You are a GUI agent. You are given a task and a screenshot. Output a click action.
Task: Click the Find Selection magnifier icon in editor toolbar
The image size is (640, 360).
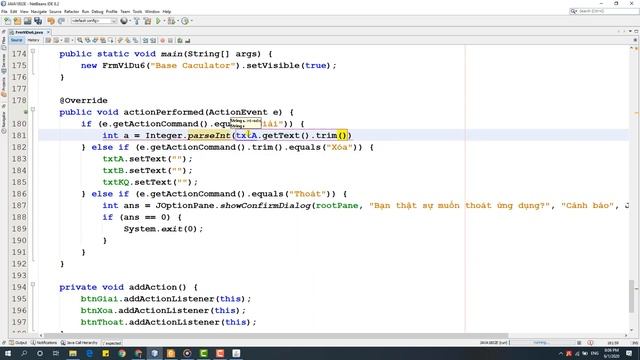point(80,40)
